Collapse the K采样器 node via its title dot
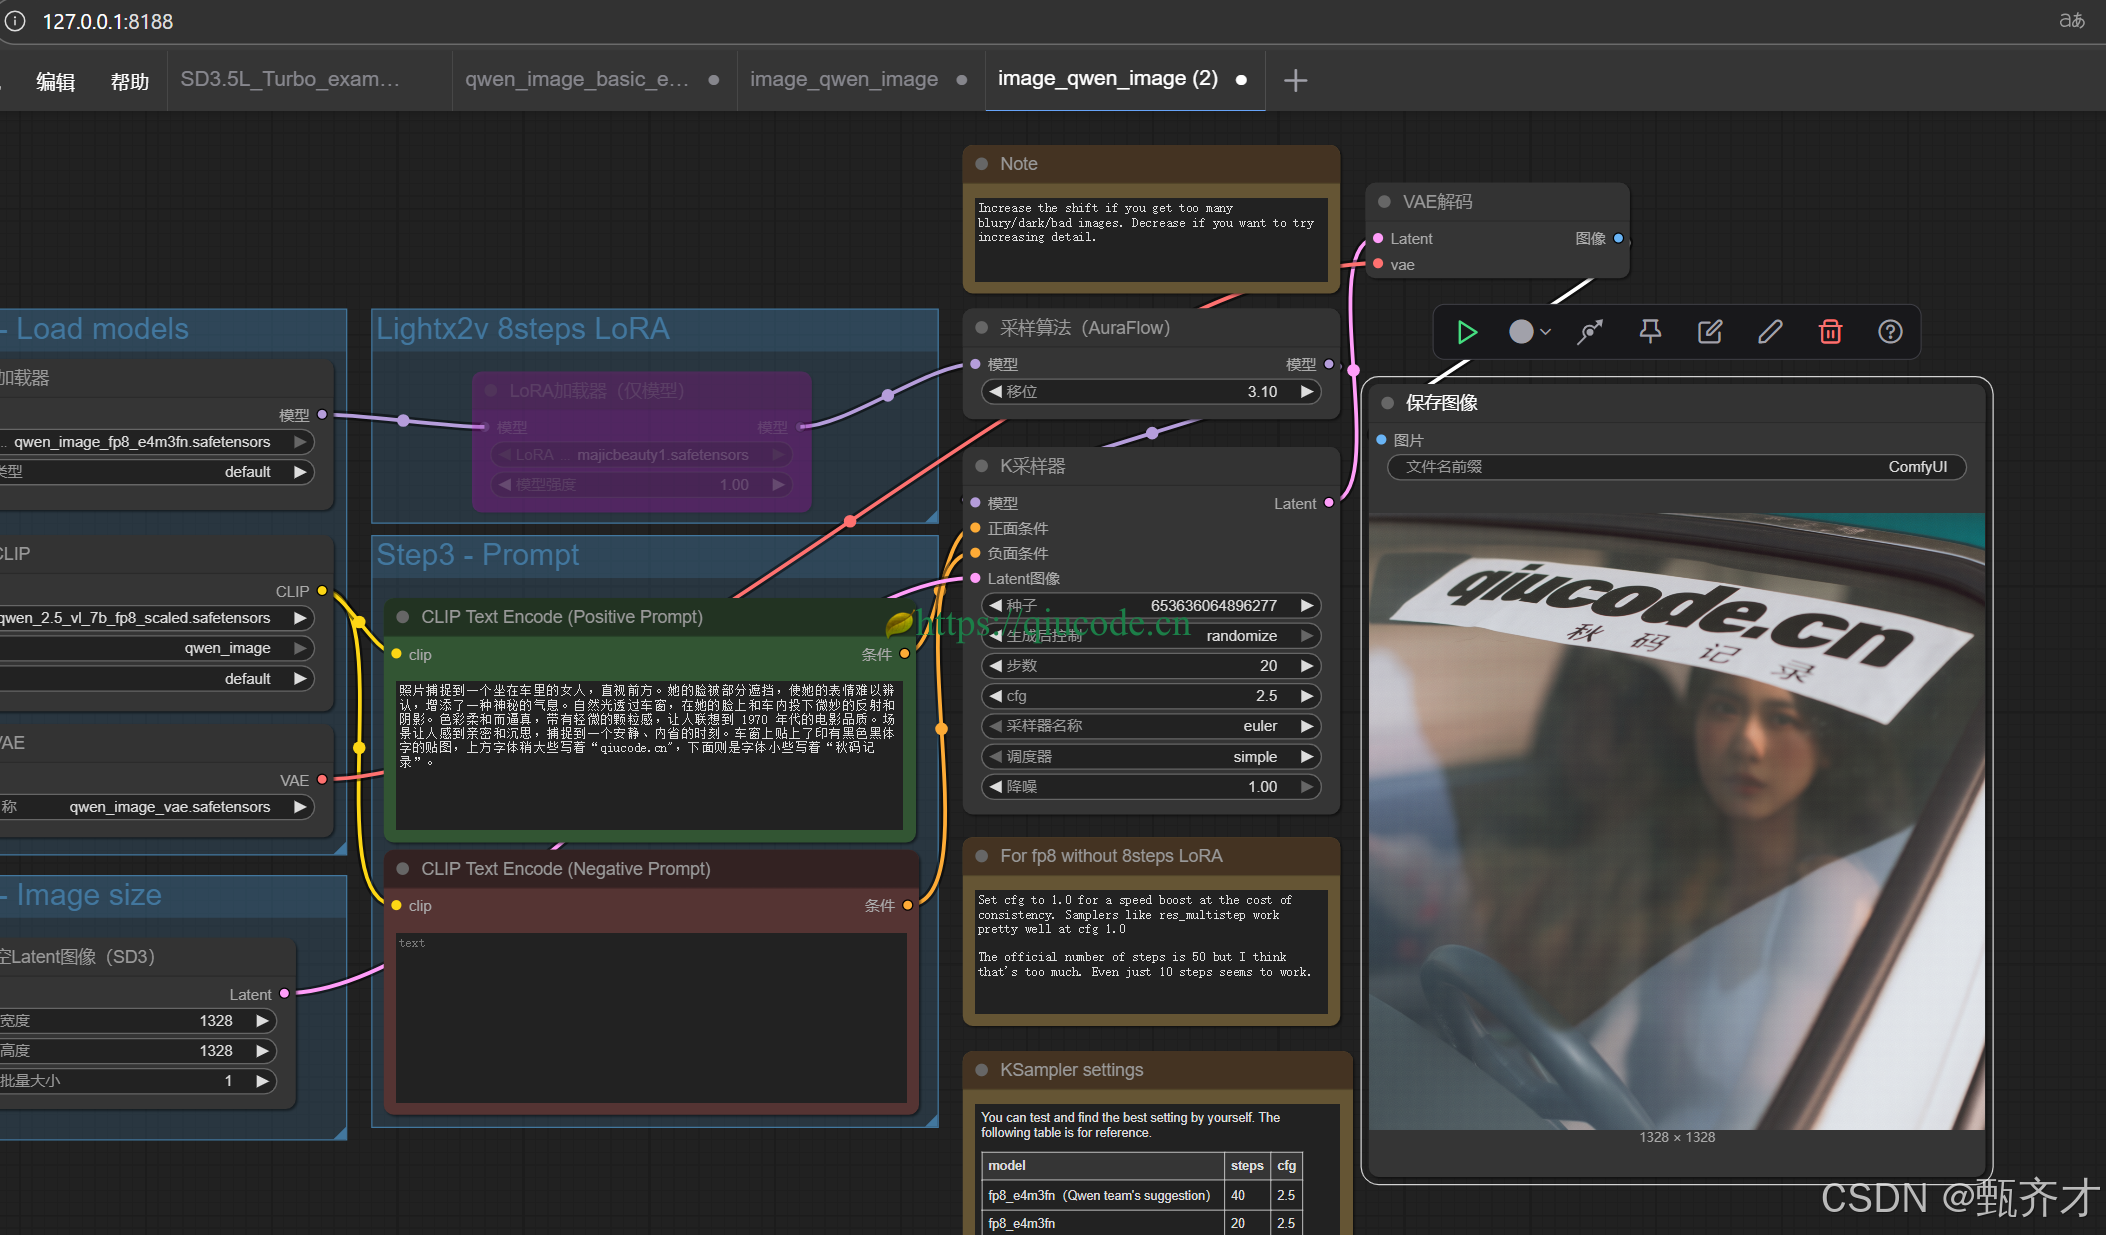Viewport: 2106px width, 1235px height. click(x=982, y=466)
